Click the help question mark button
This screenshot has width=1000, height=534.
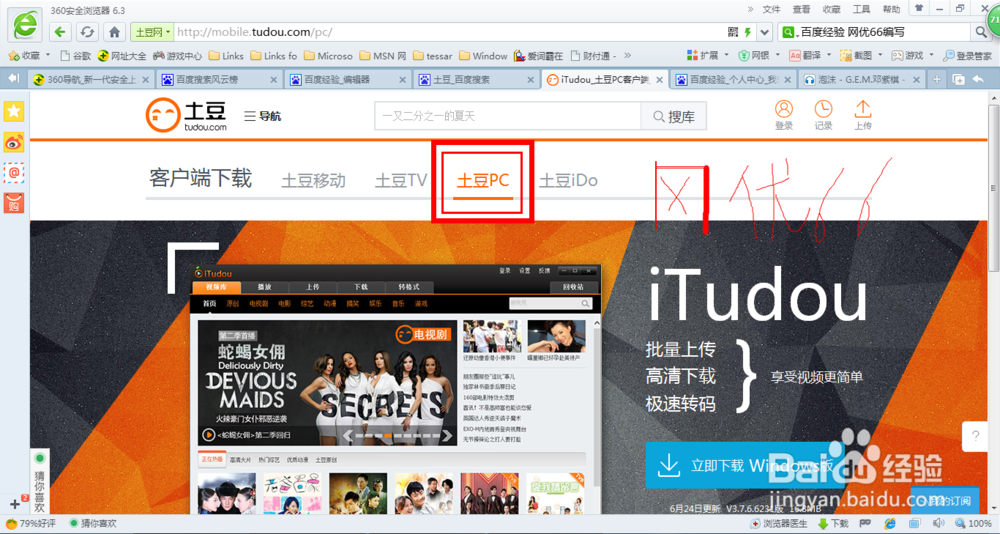[975, 437]
